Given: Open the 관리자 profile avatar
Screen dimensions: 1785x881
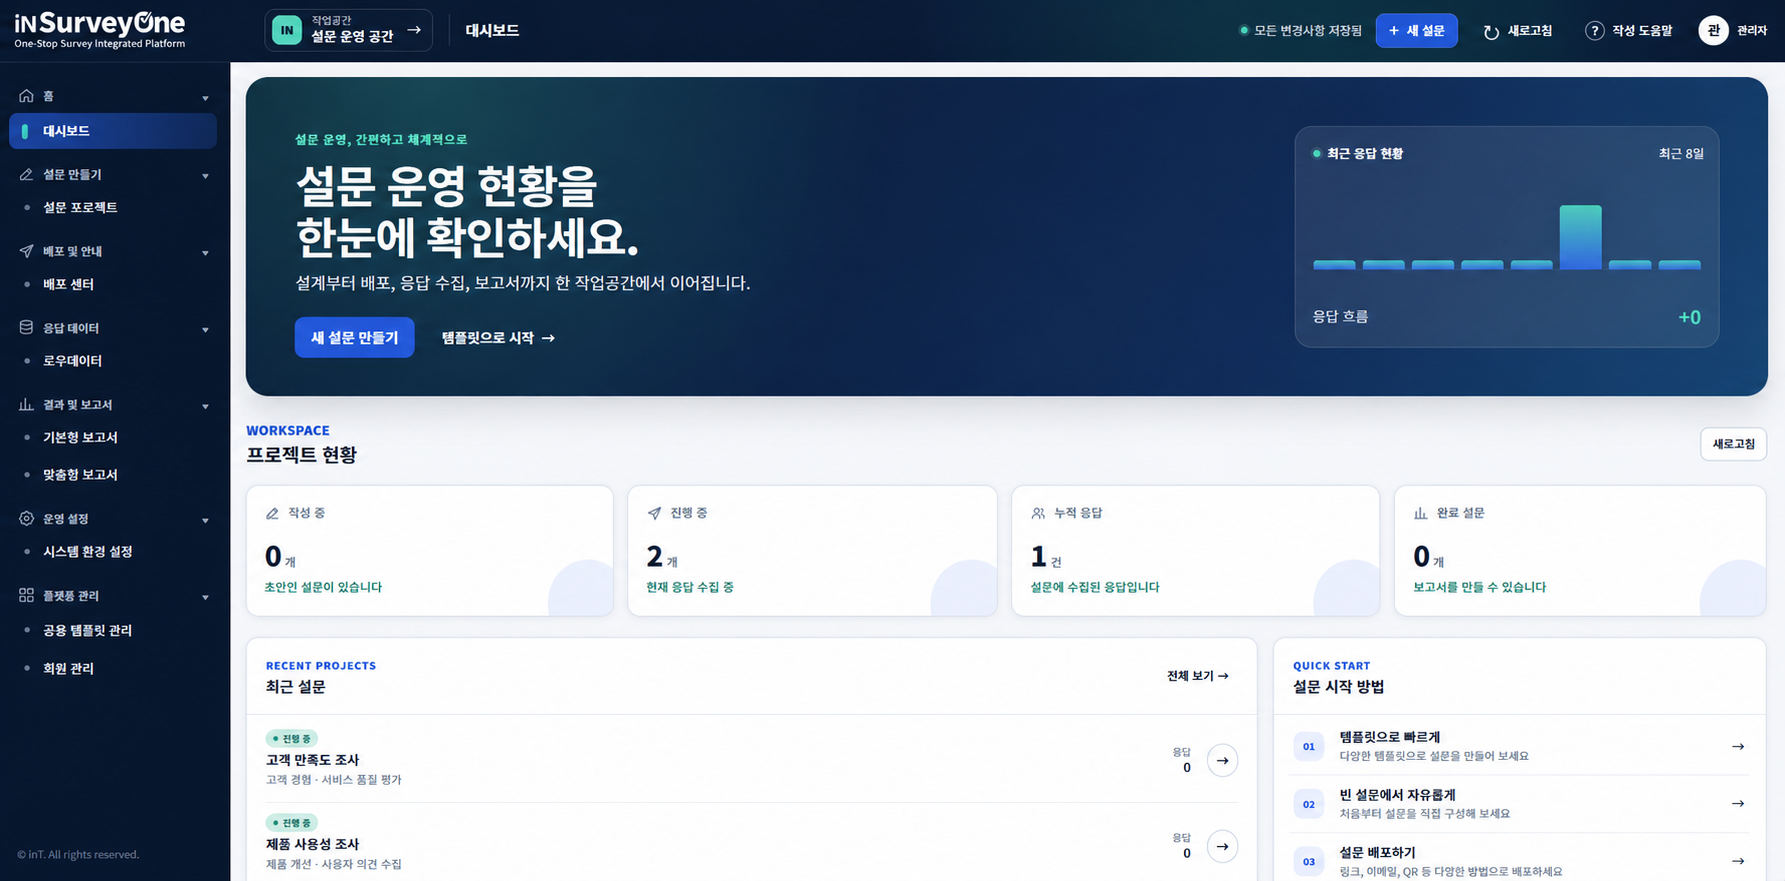Looking at the screenshot, I should [1713, 31].
